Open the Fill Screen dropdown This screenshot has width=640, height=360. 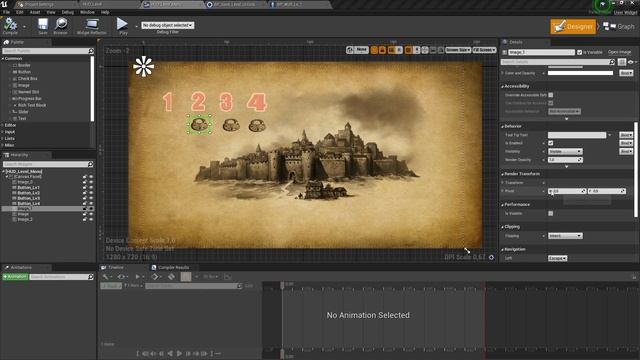coord(484,50)
